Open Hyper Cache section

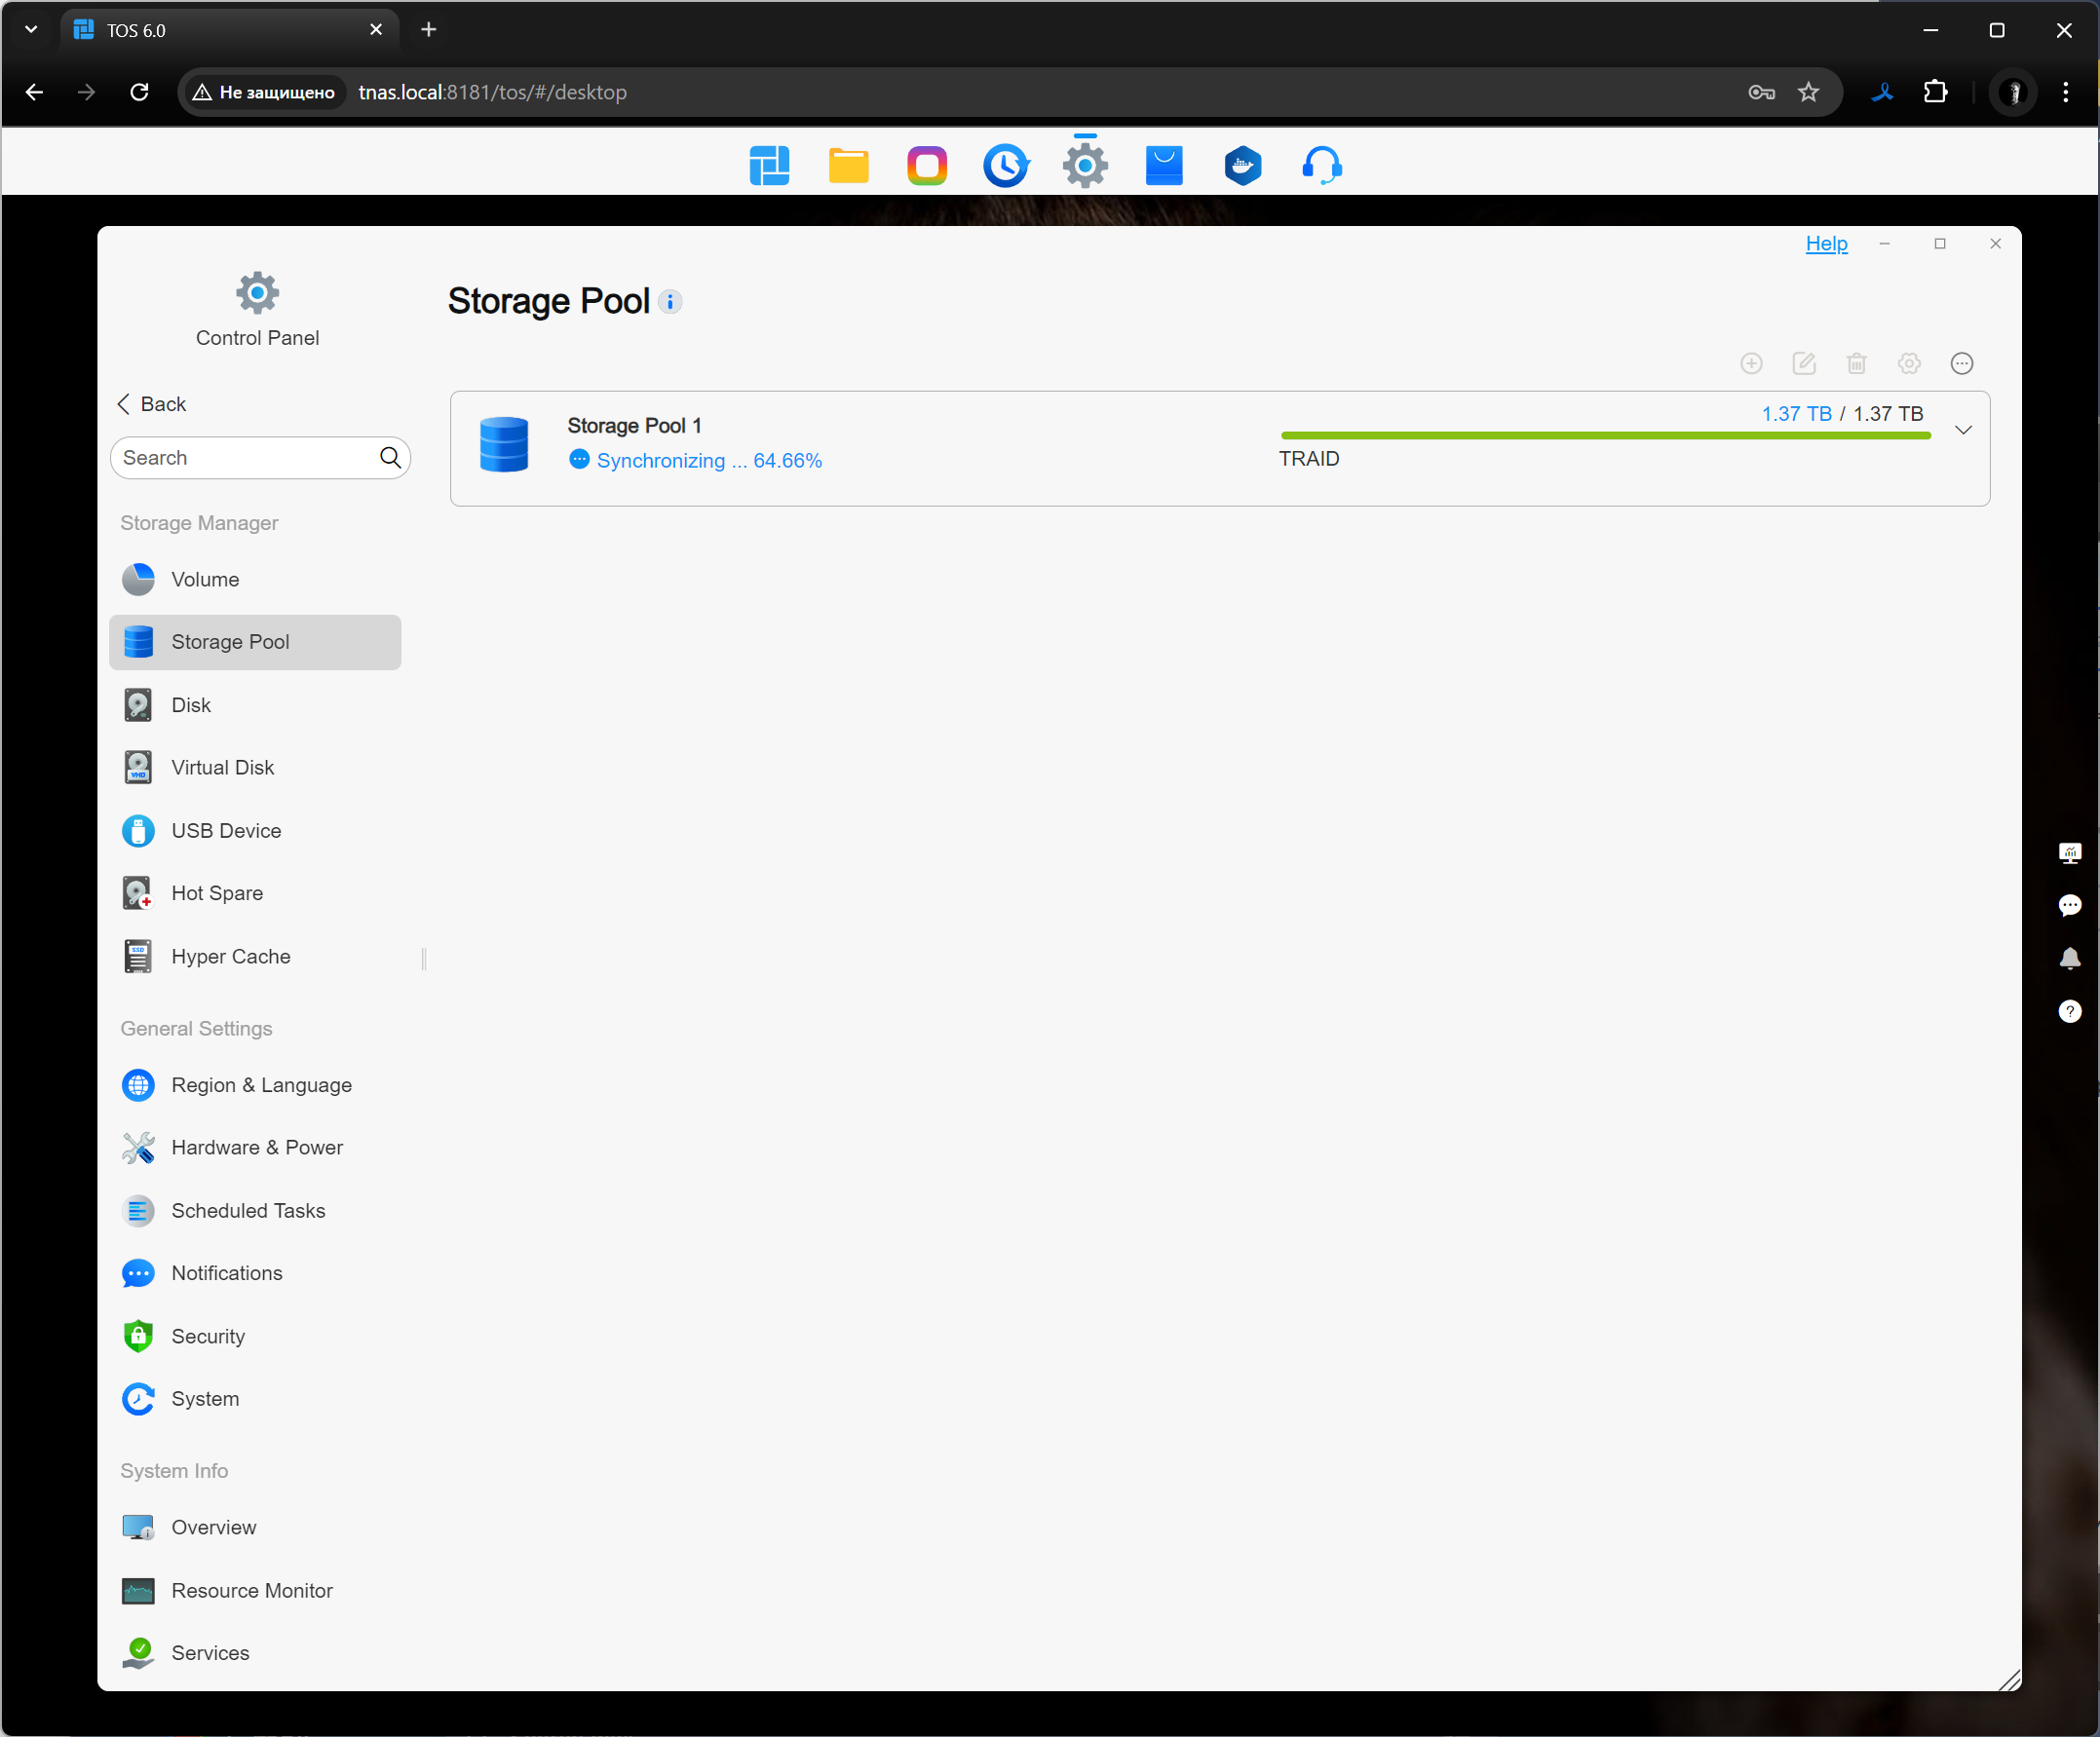(x=255, y=956)
